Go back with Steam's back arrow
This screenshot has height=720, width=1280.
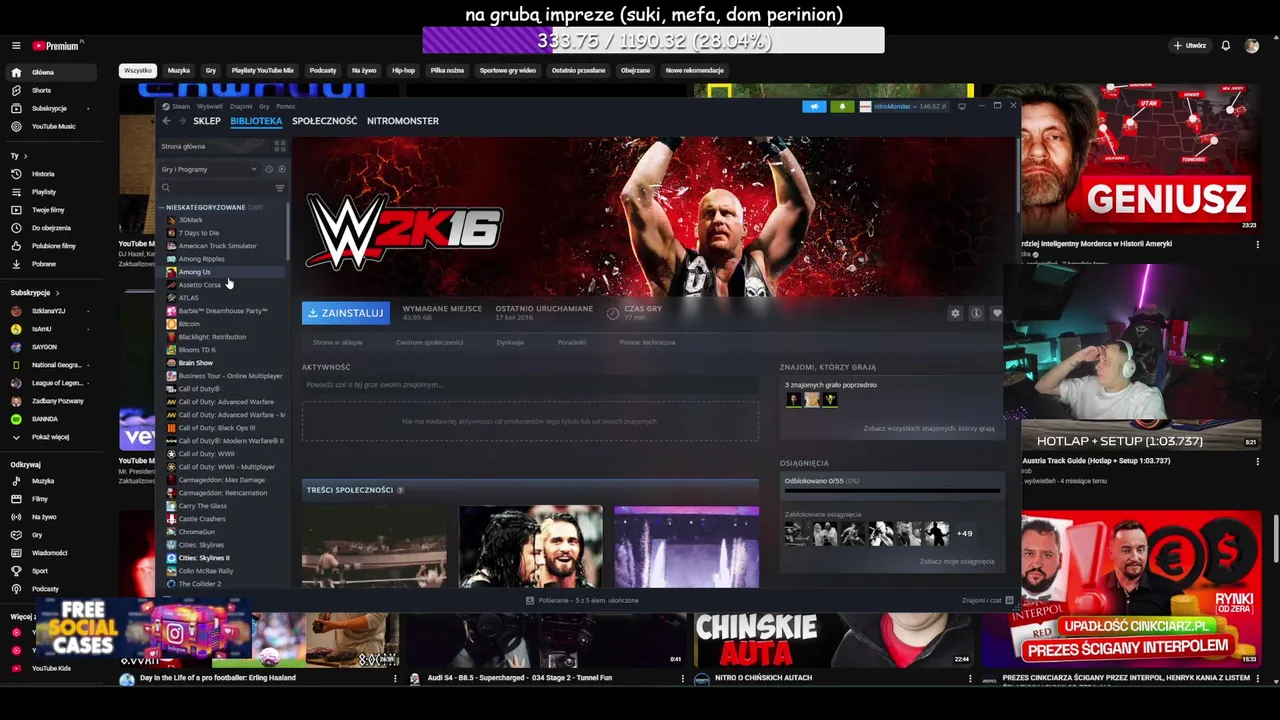(167, 121)
